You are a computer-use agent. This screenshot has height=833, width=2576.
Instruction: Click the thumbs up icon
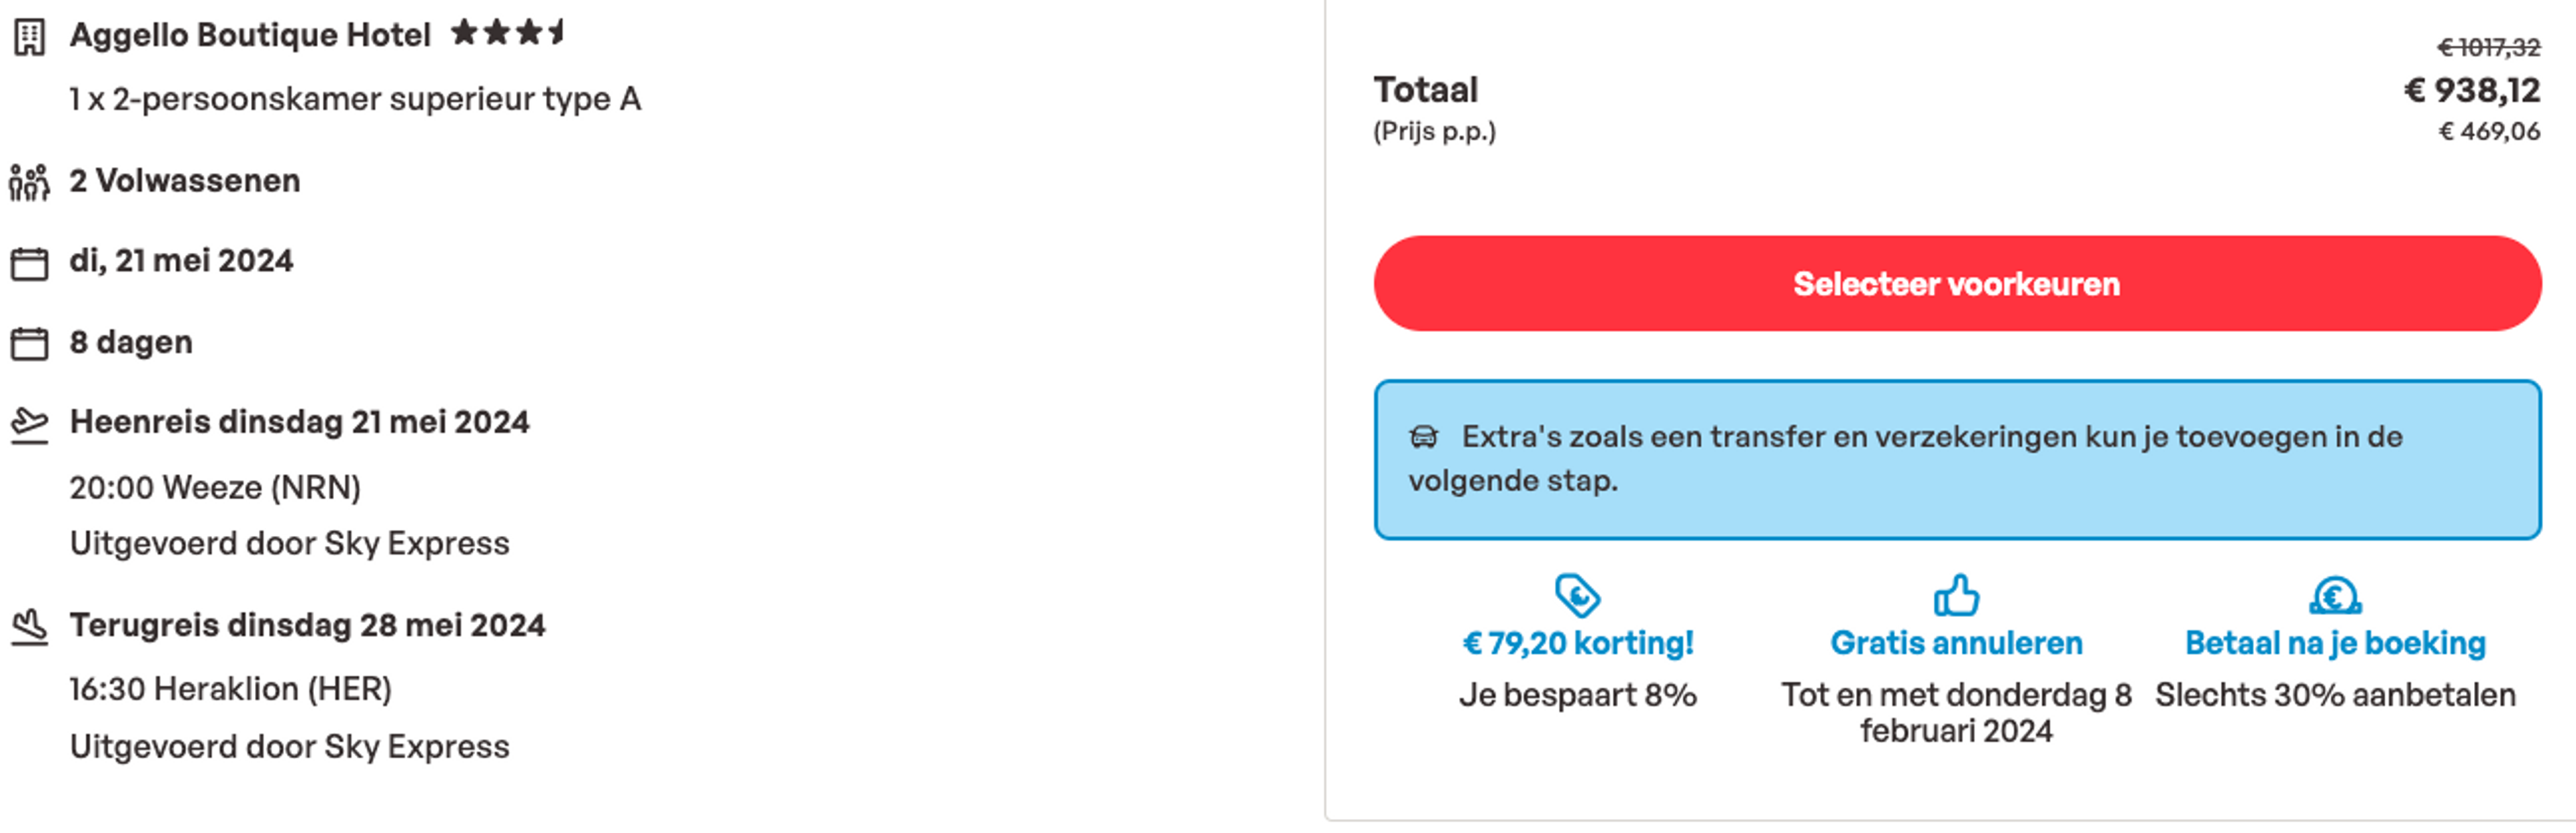pyautogui.click(x=1955, y=595)
